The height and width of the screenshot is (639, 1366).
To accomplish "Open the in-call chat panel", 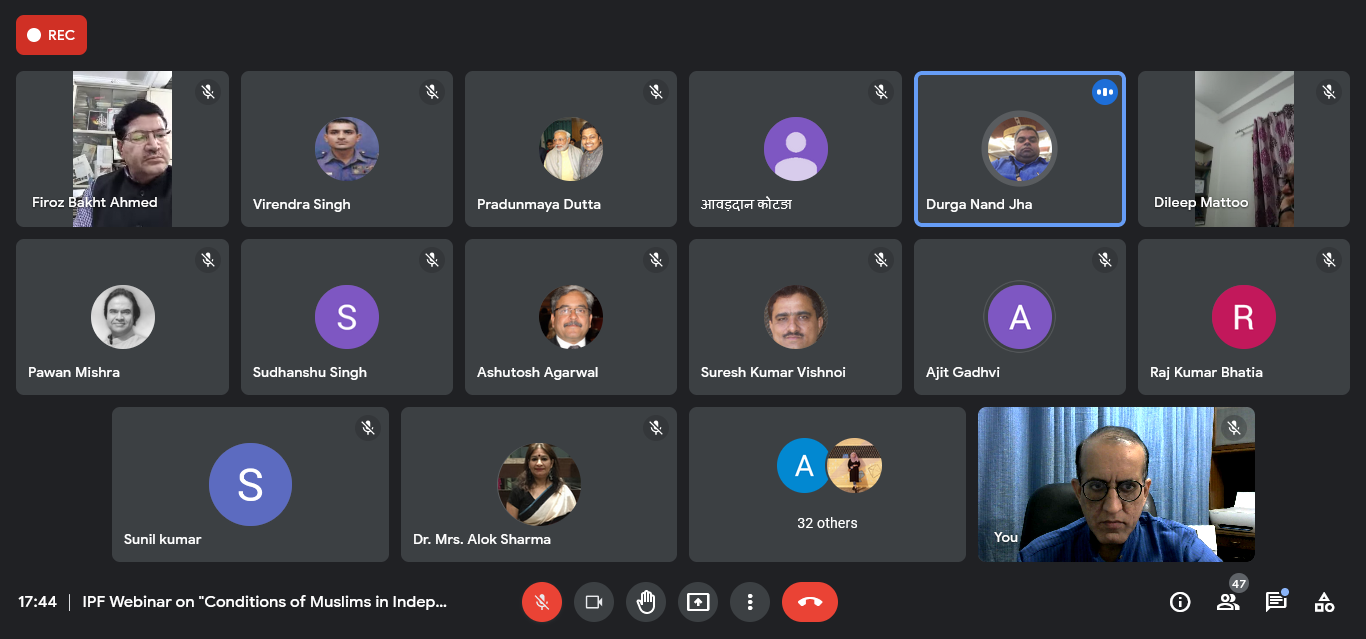I will click(x=1276, y=602).
